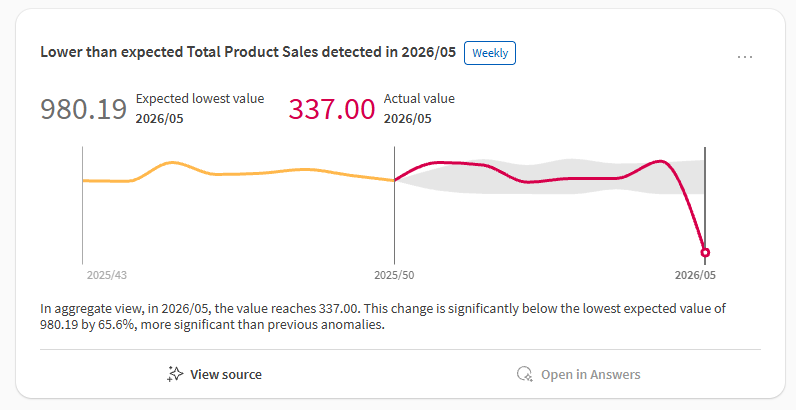Click the 2025/50 axis label
796x410 pixels.
[x=394, y=274]
